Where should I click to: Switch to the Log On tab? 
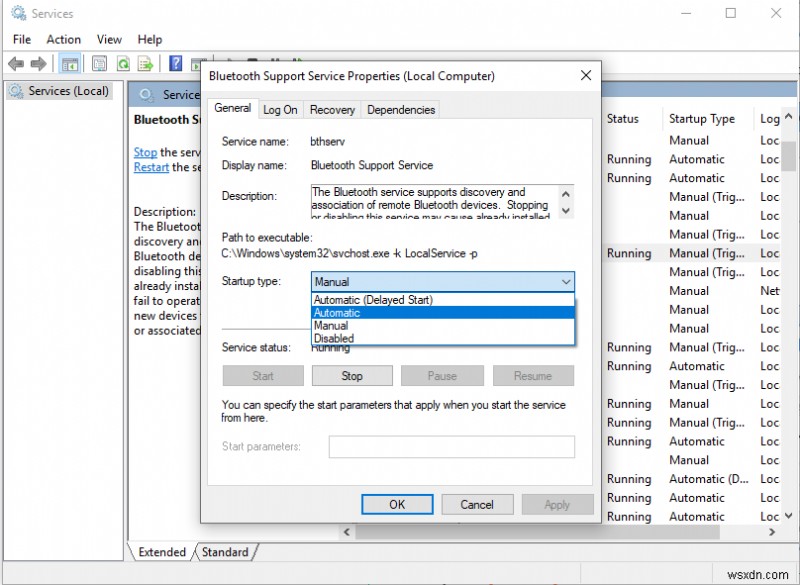280,109
